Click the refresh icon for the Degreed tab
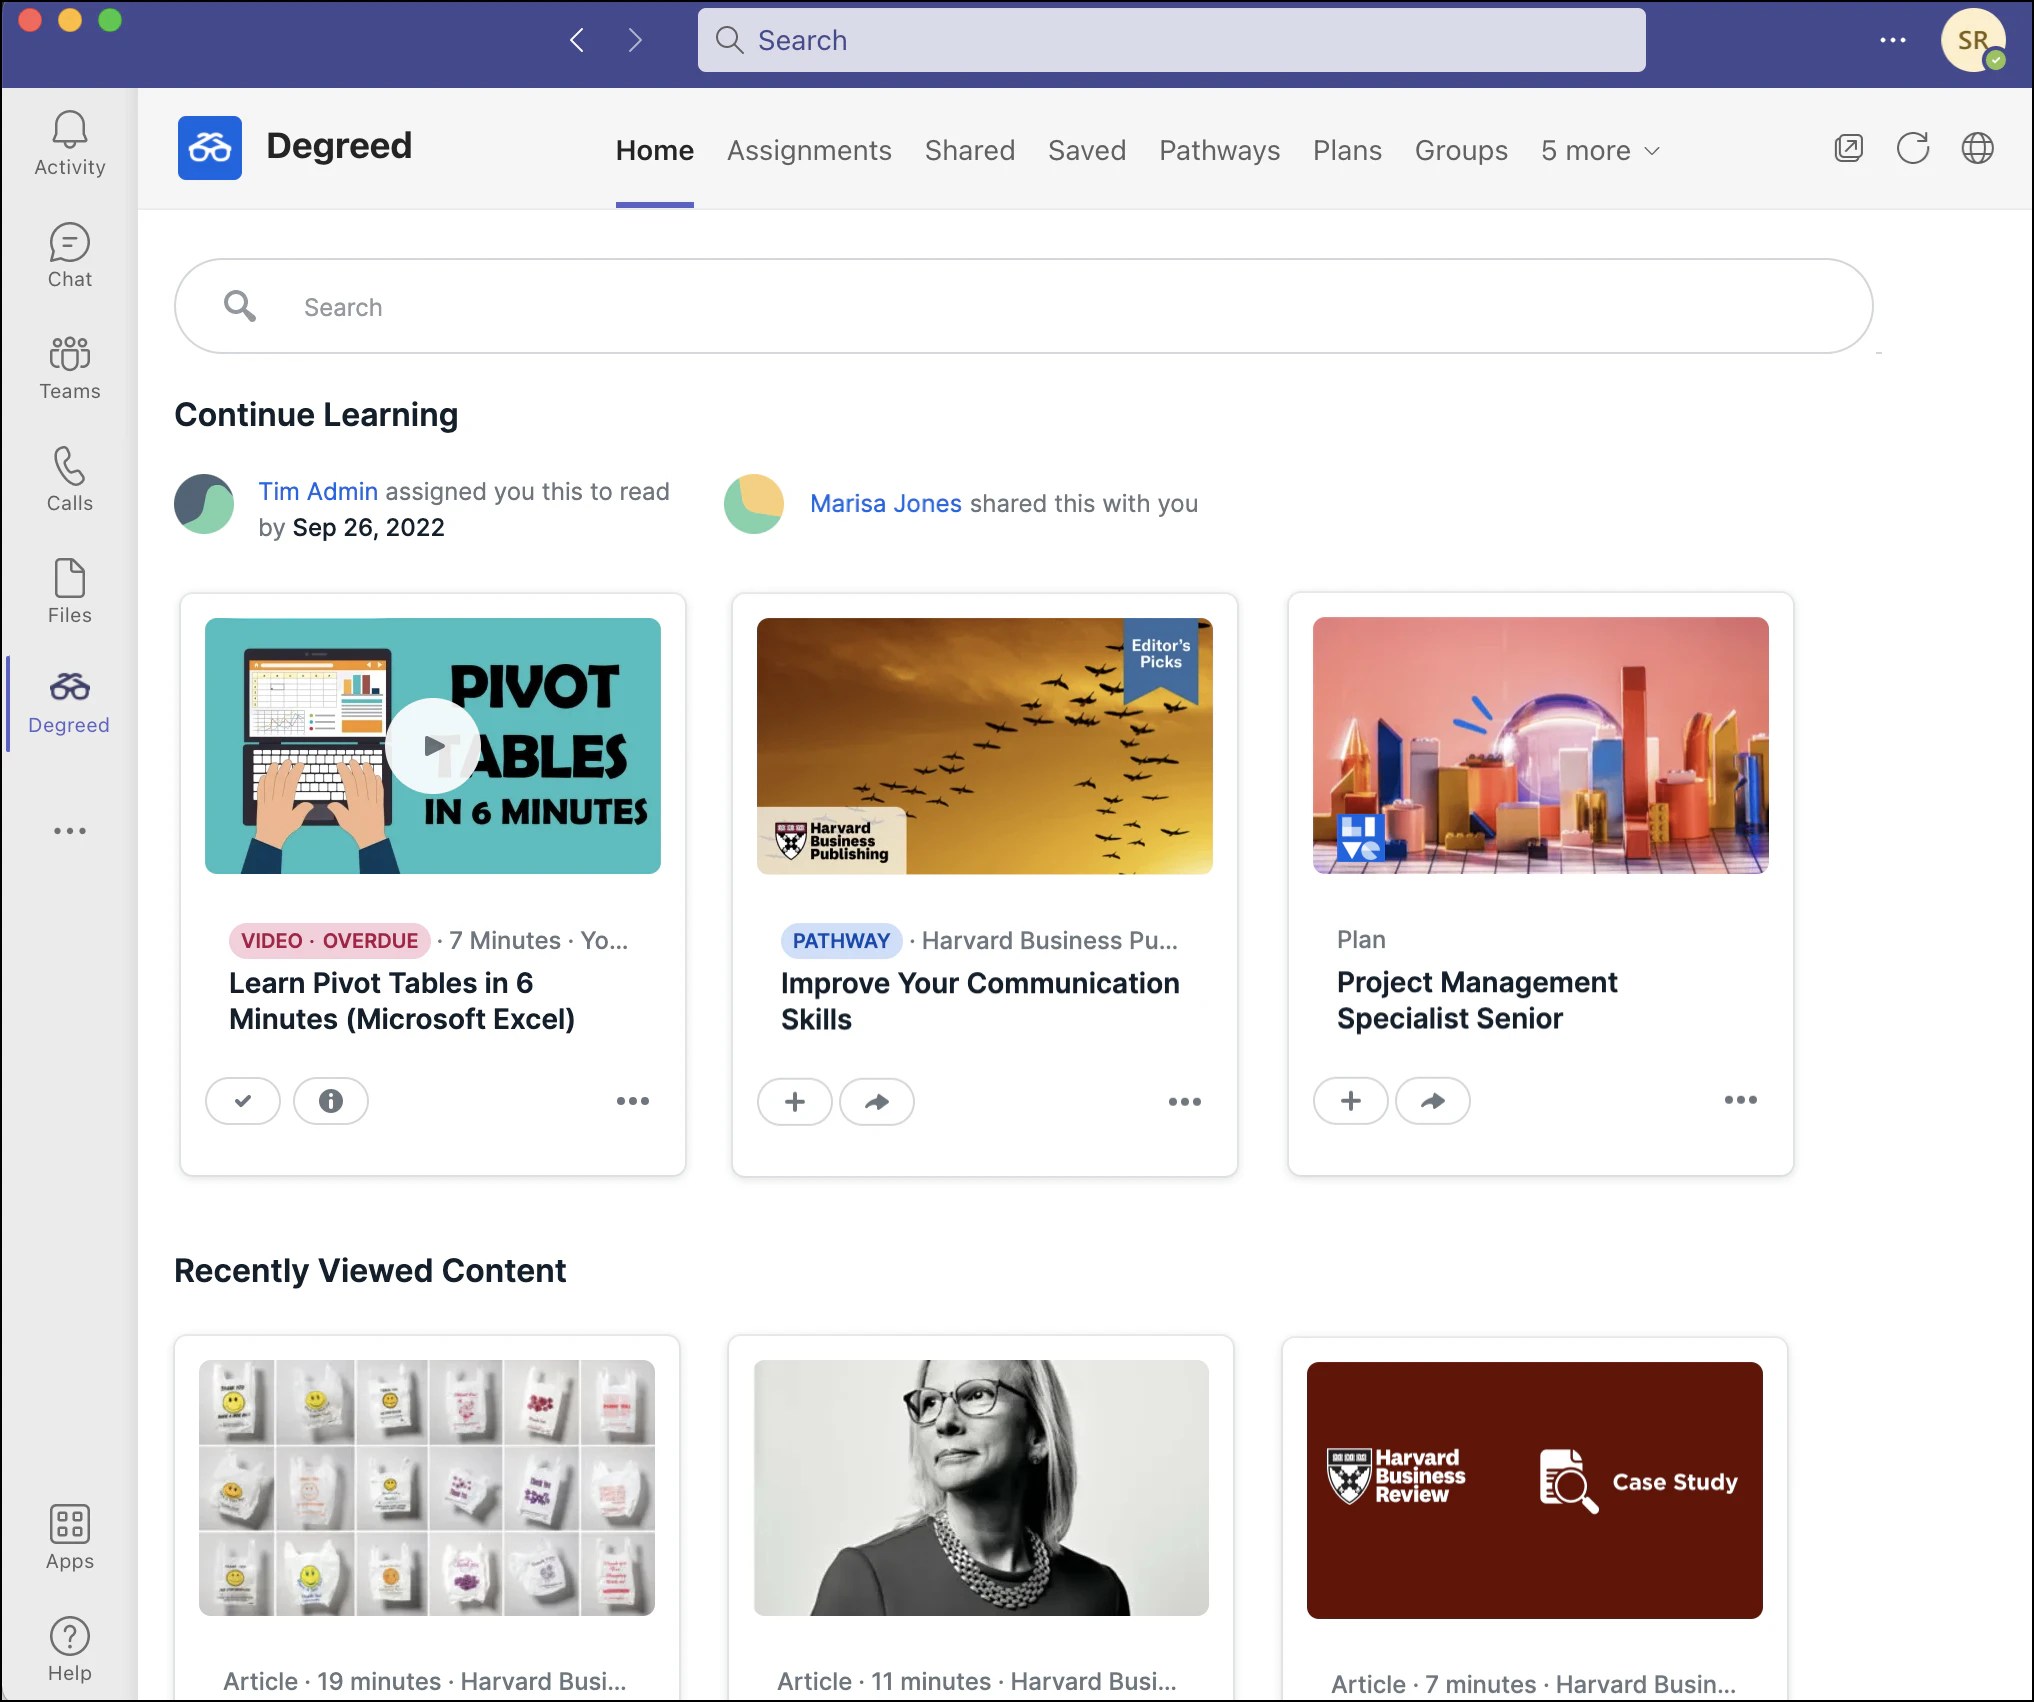 [x=1913, y=147]
